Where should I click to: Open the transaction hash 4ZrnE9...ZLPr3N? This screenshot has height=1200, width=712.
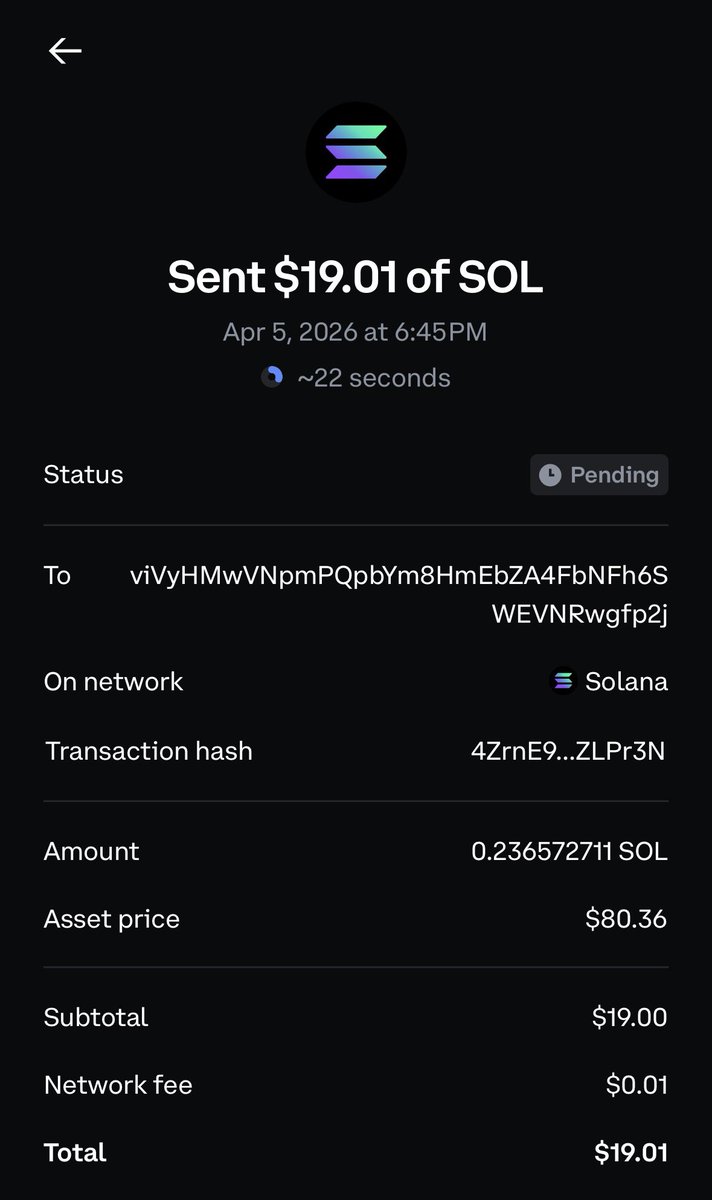[x=568, y=751]
